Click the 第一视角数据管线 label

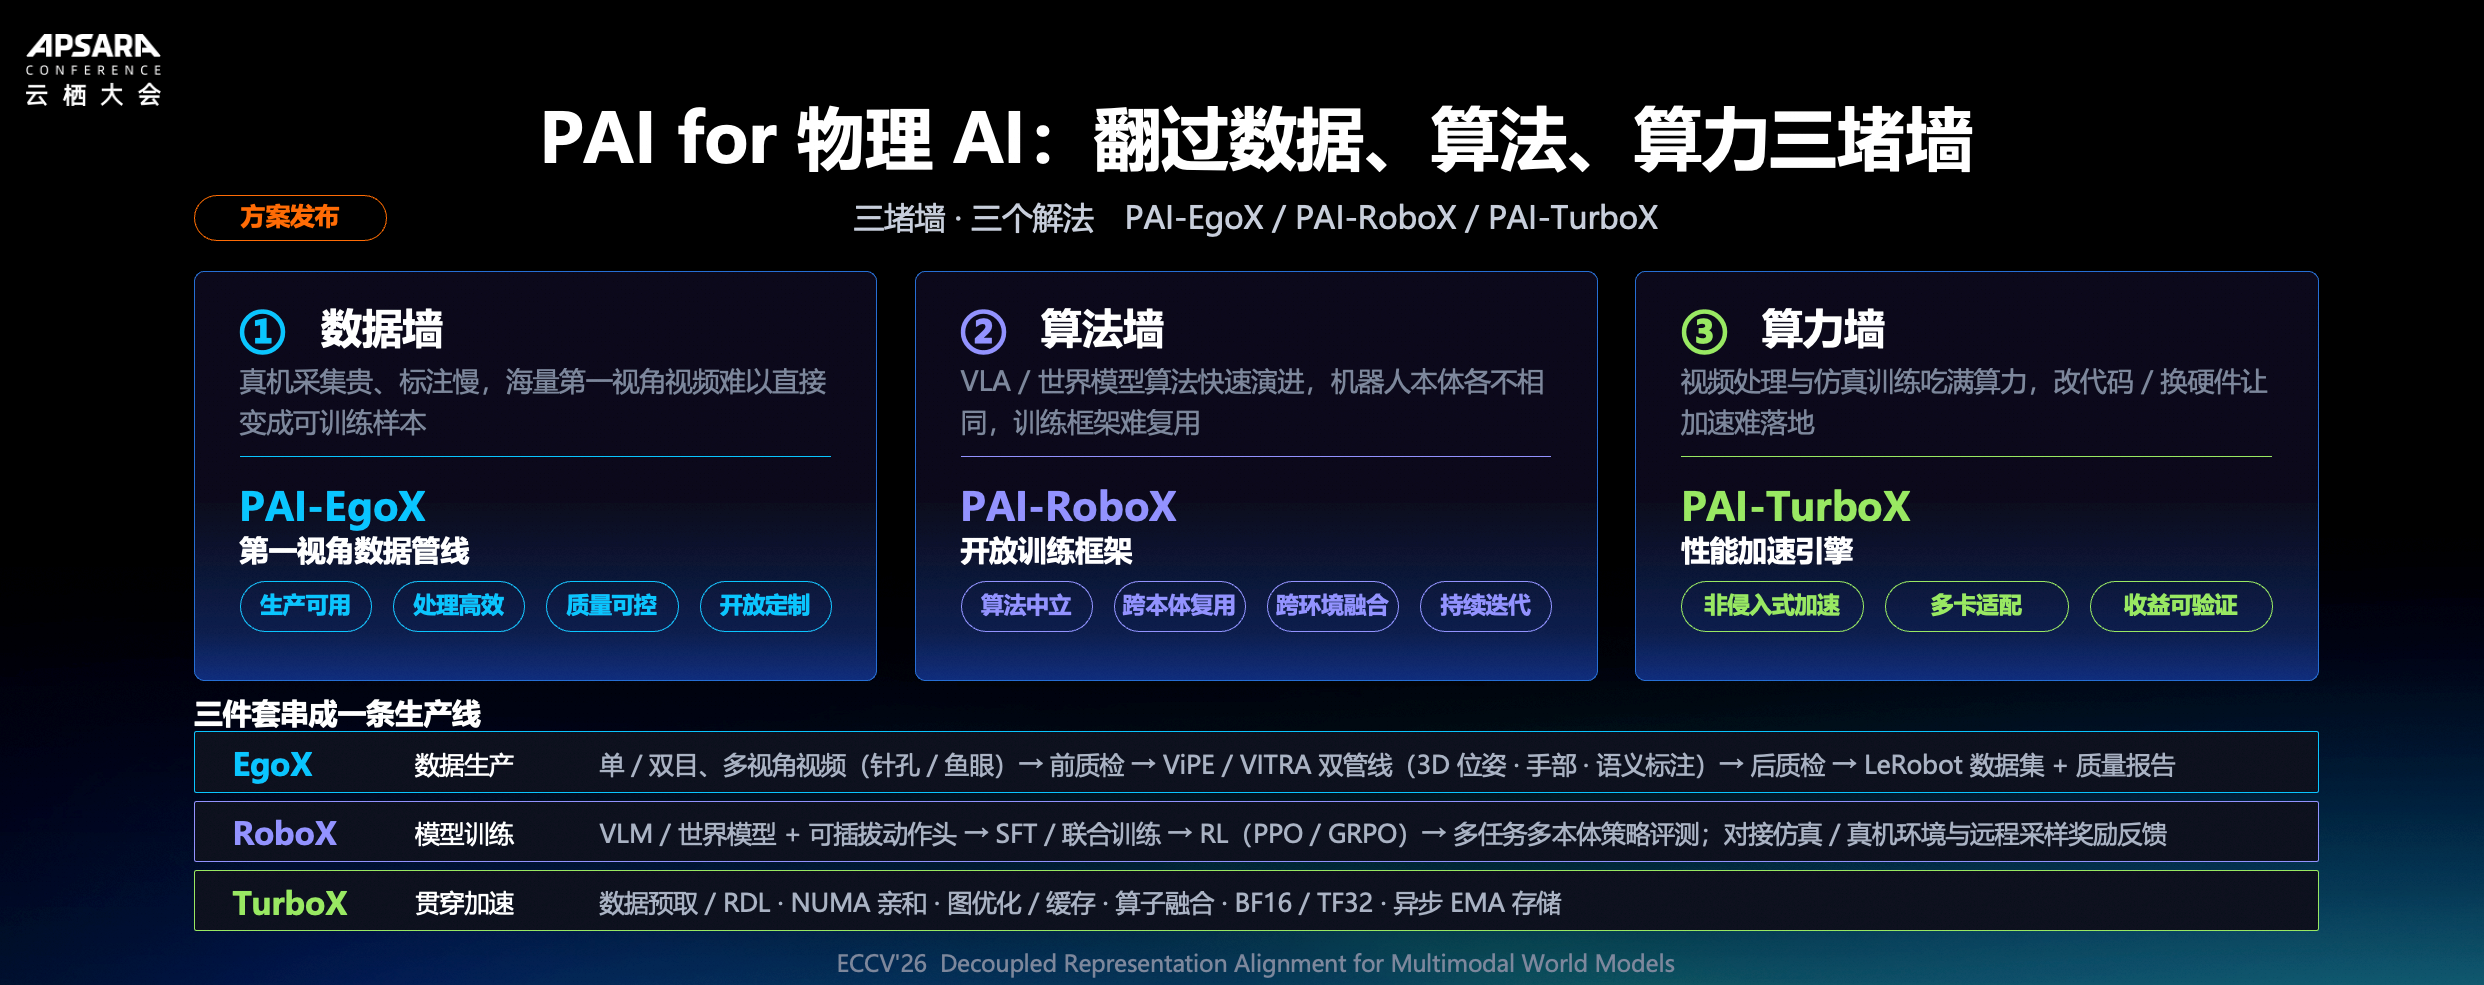coord(354,551)
